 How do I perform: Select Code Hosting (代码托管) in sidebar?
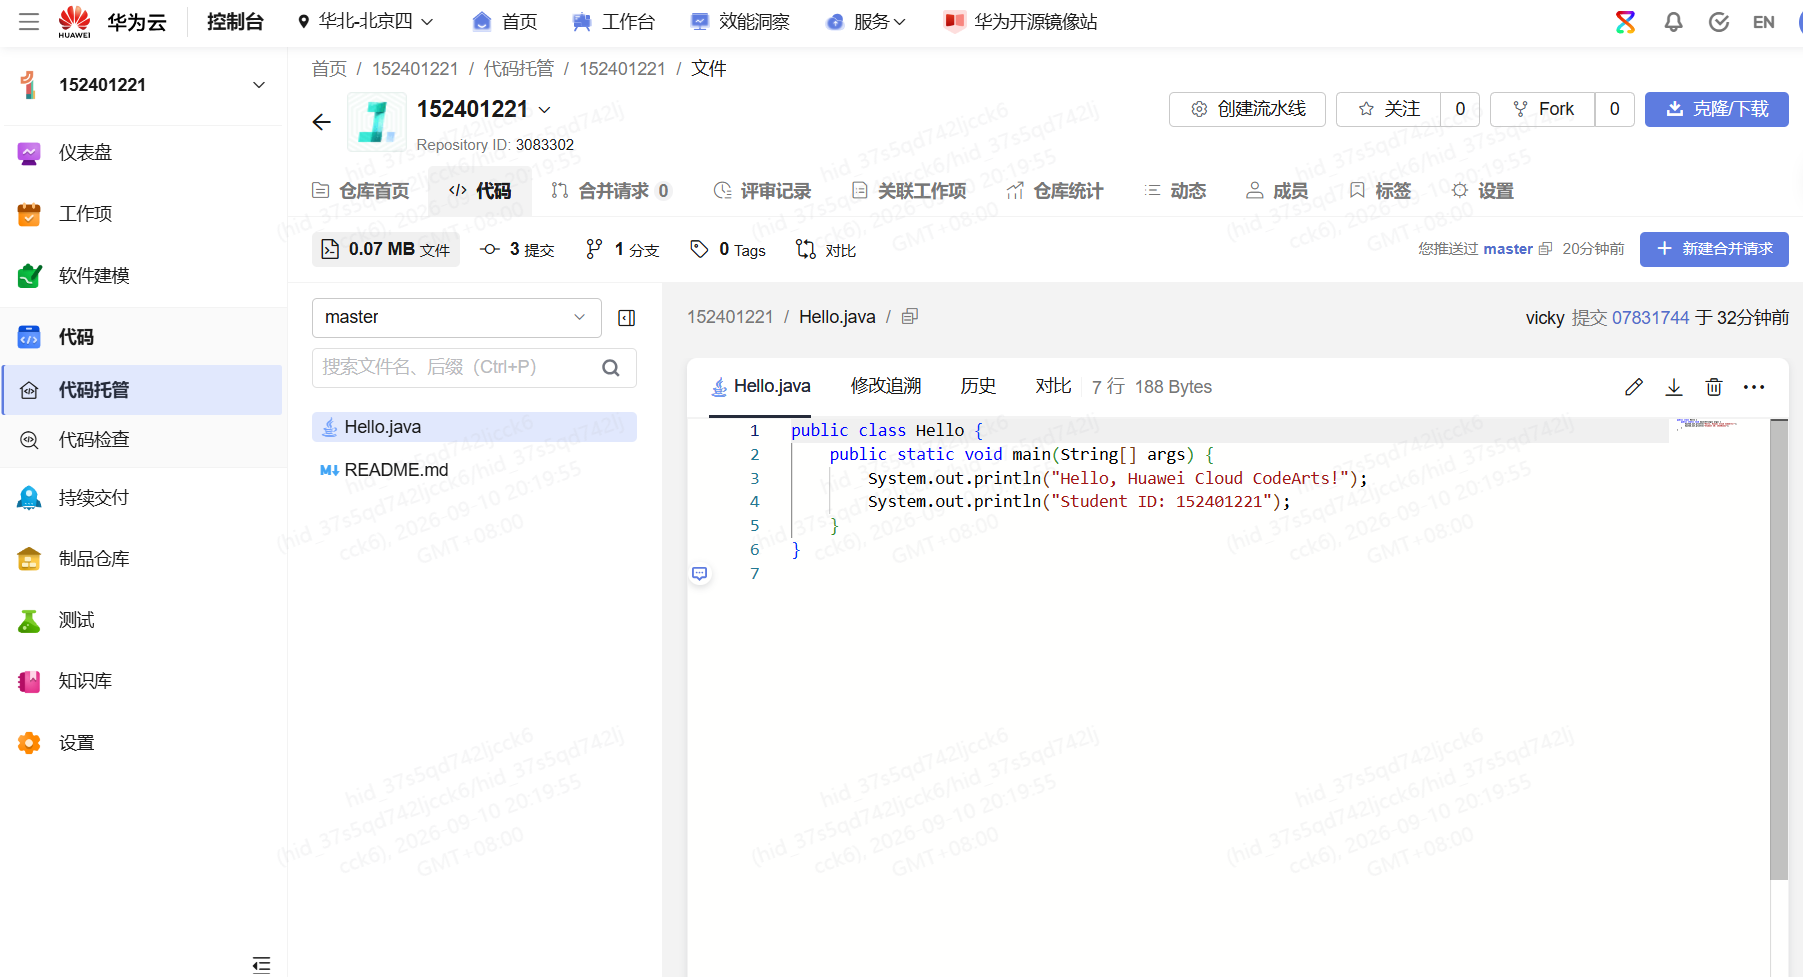[x=142, y=390]
